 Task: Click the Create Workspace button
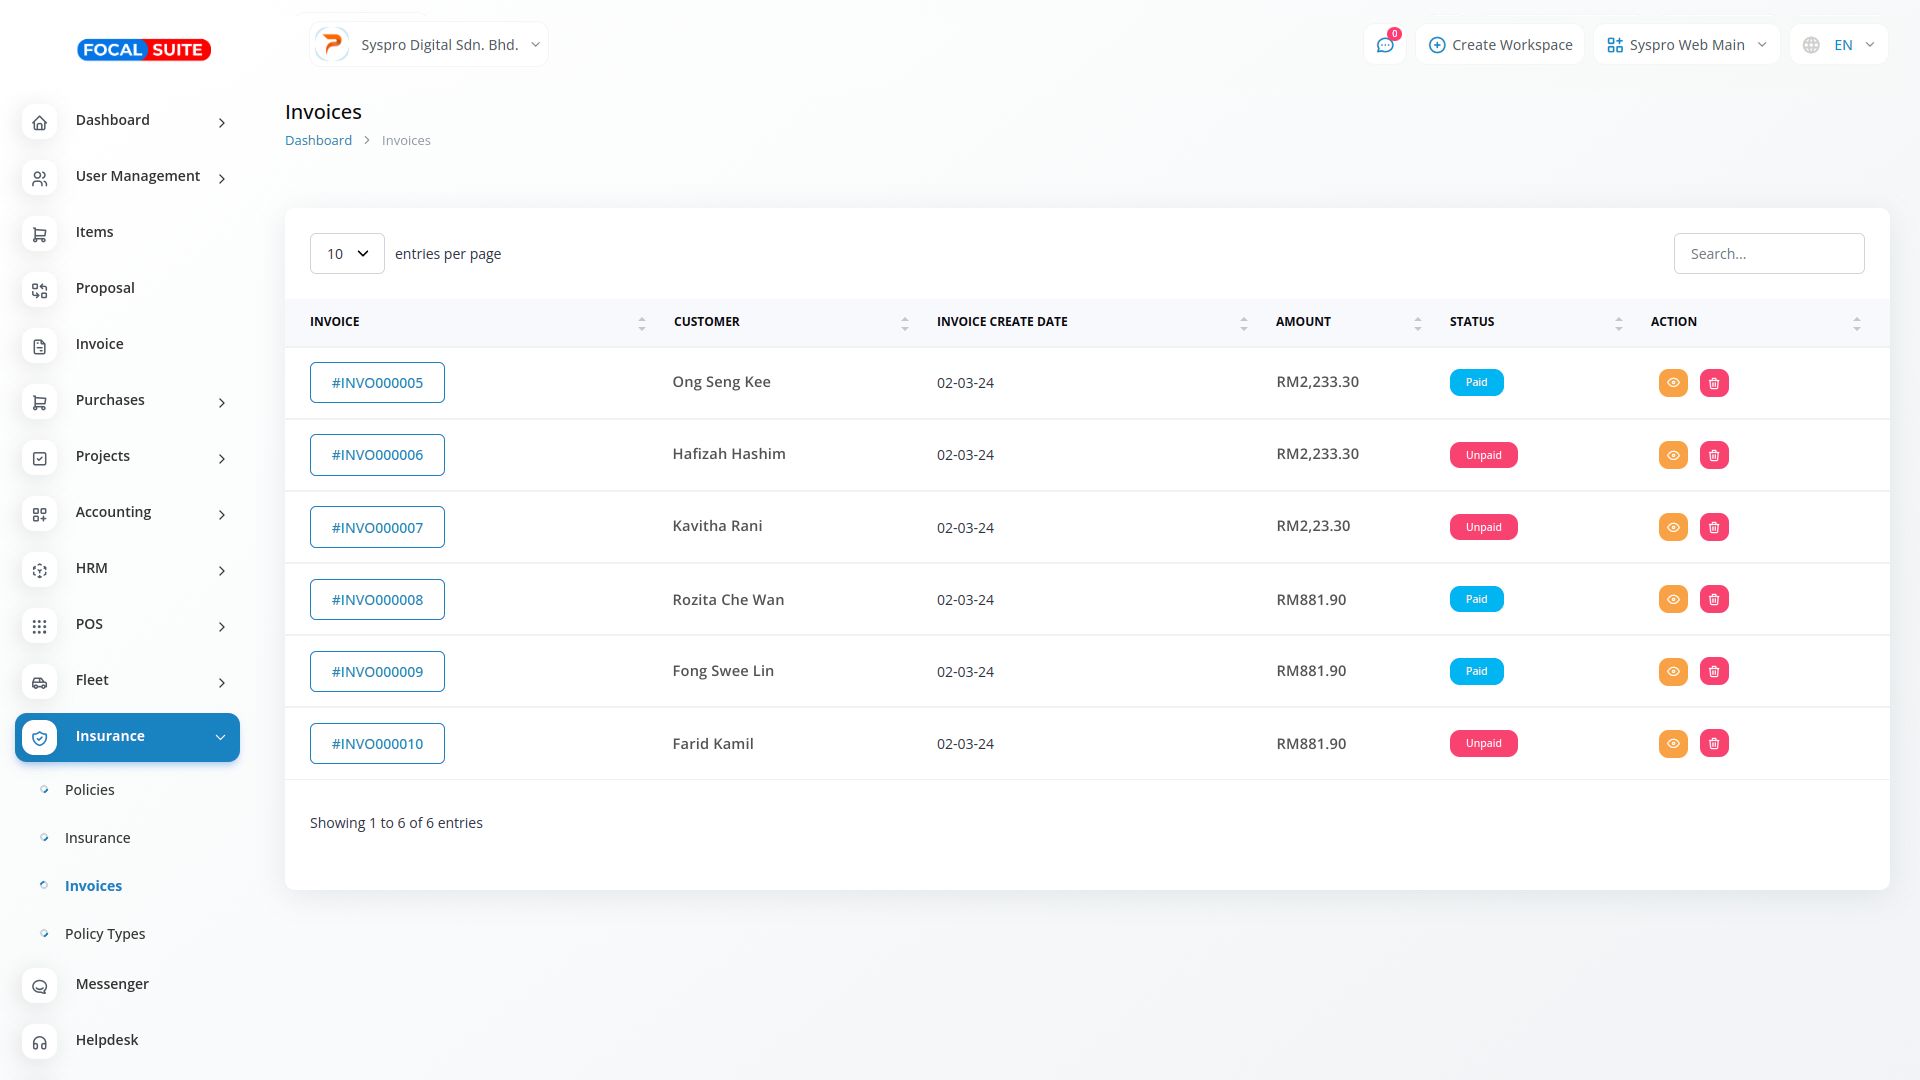[x=1500, y=45]
